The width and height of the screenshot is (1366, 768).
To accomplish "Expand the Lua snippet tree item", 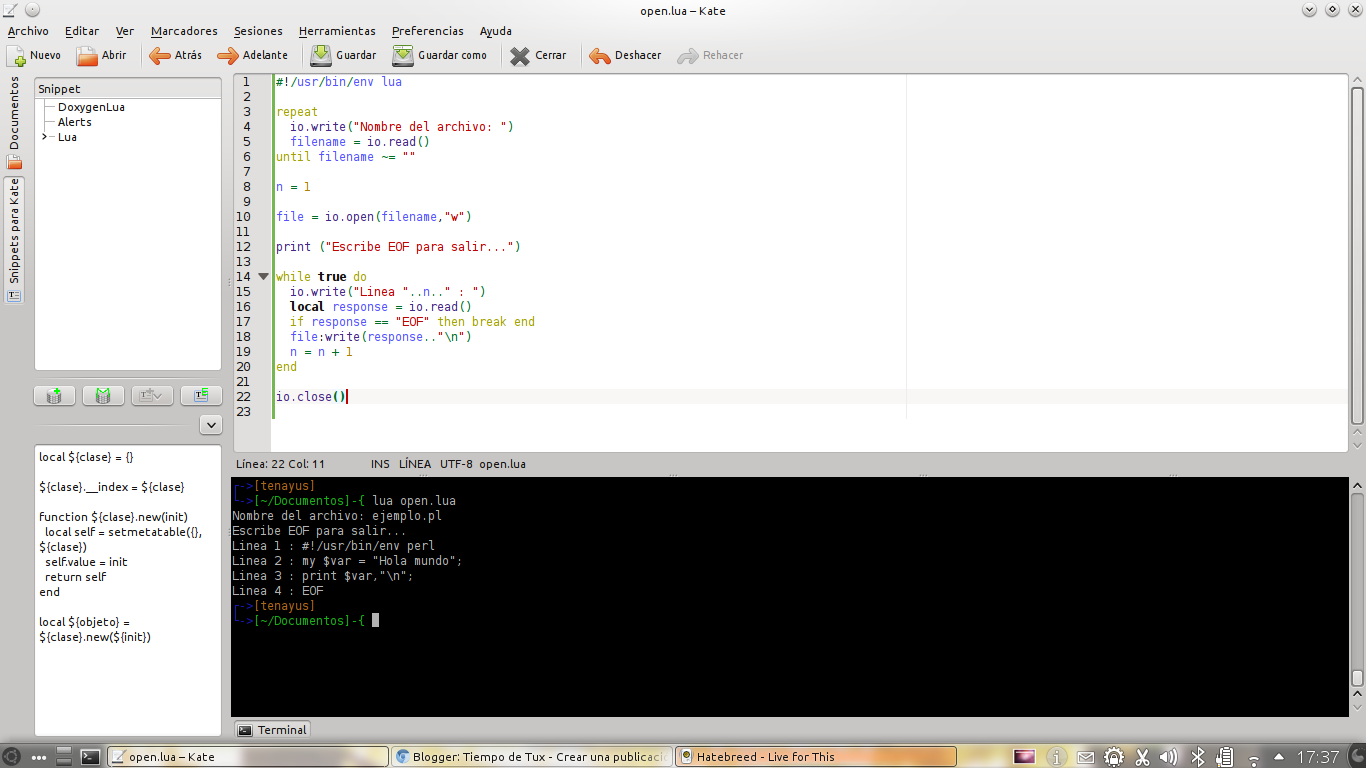I will (x=43, y=137).
